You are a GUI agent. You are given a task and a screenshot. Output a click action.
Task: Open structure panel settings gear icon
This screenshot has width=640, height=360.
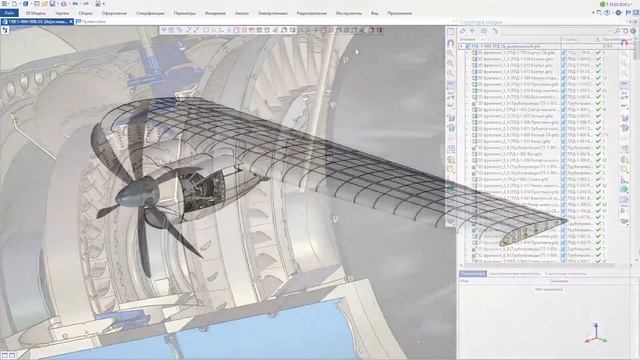point(633,31)
